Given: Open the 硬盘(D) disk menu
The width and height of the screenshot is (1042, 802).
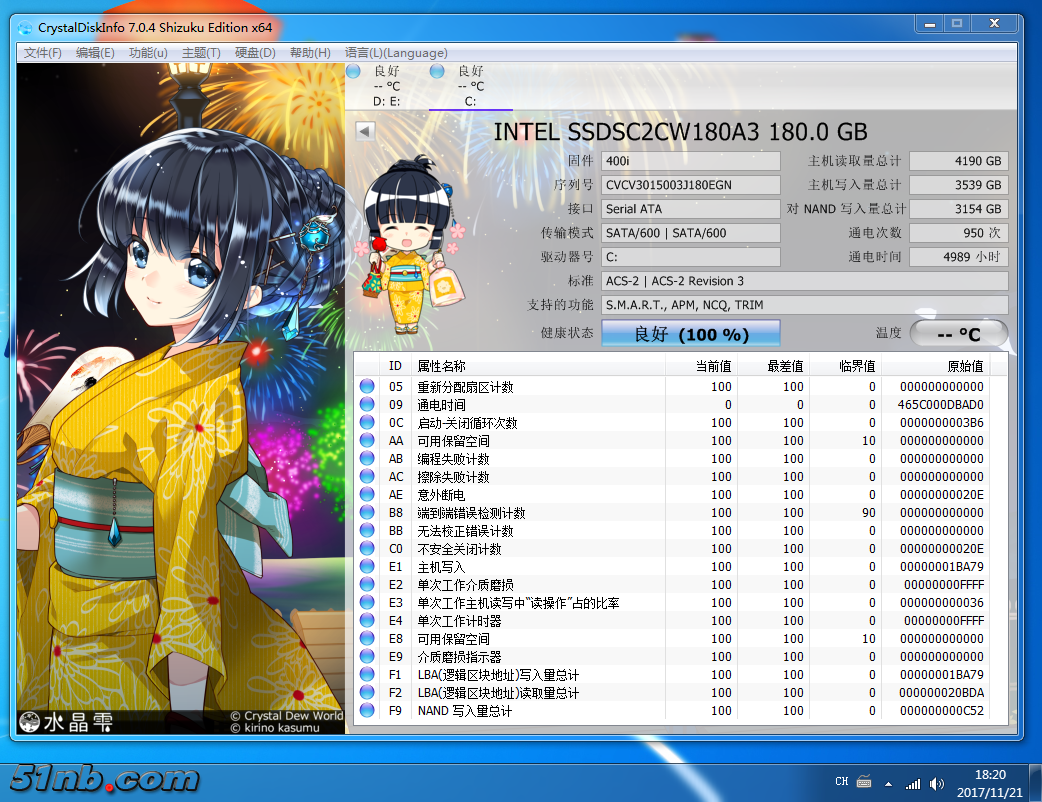Looking at the screenshot, I should pos(255,53).
